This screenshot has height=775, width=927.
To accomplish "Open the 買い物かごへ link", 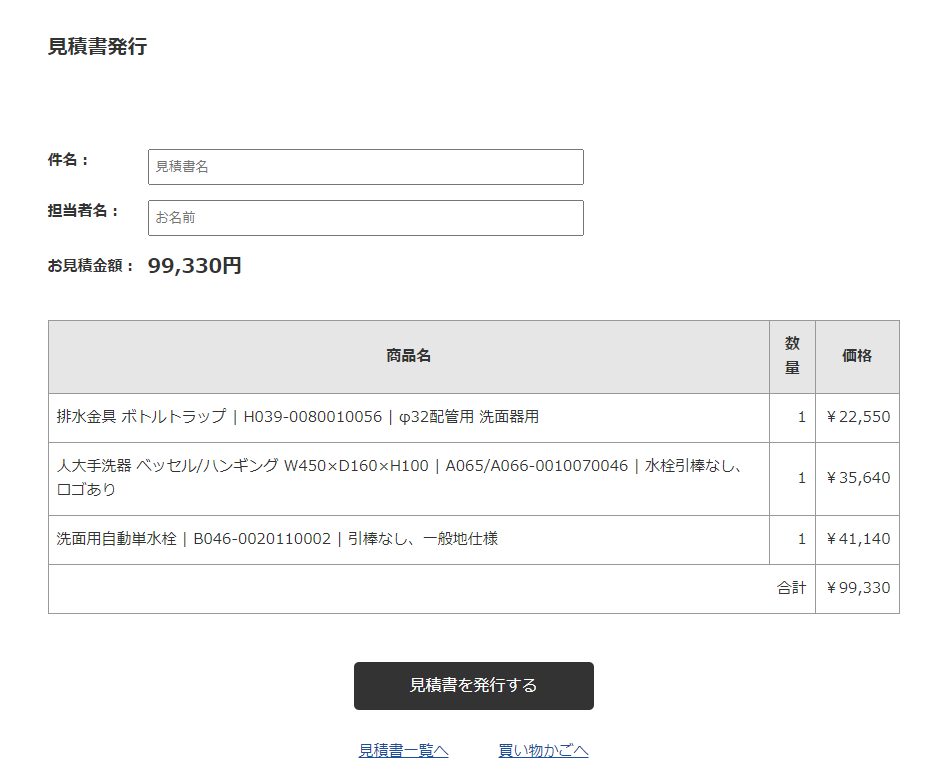I will point(544,749).
